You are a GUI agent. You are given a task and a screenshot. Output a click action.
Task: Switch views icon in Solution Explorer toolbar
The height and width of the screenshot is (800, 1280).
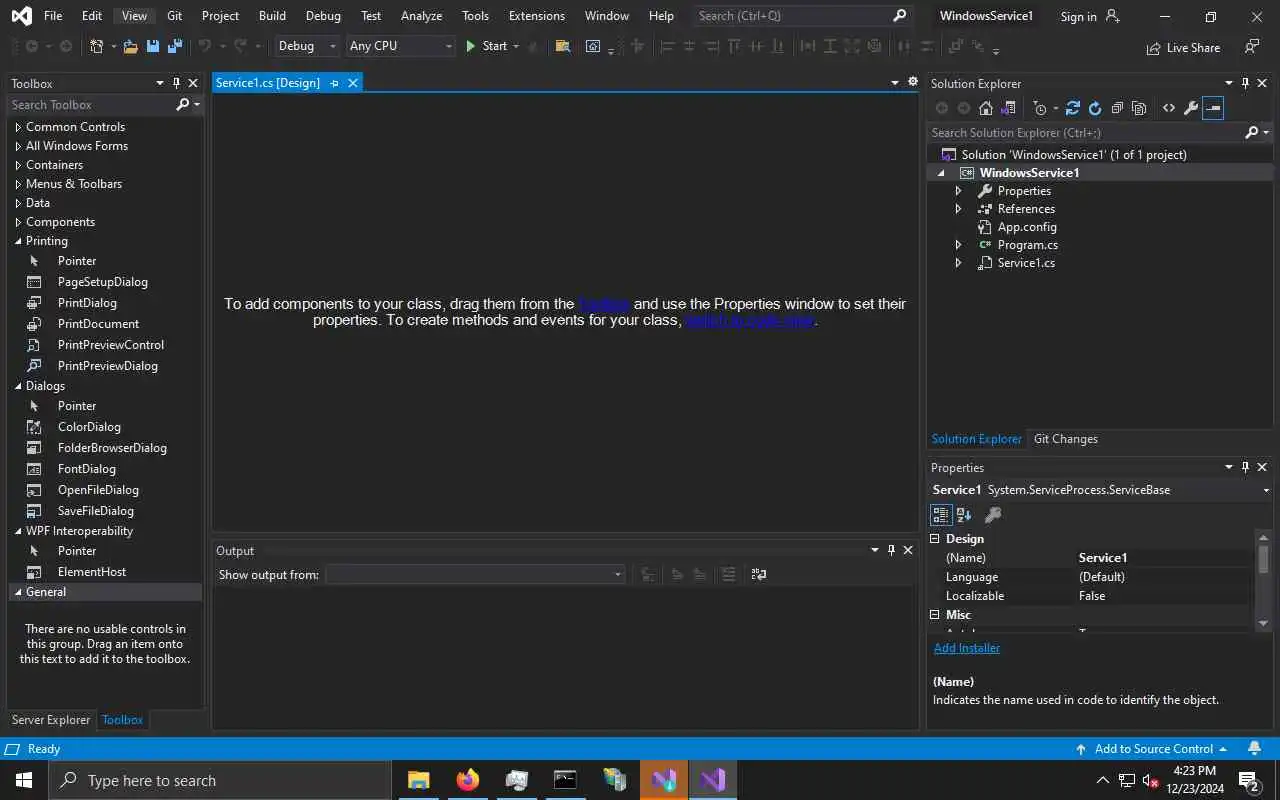pyautogui.click(x=1008, y=108)
